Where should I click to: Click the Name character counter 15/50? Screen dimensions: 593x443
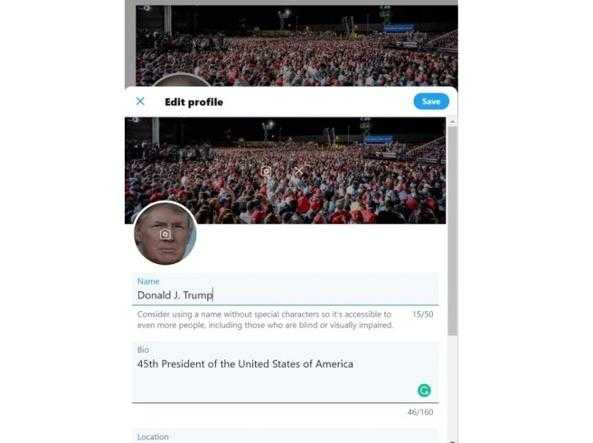pyautogui.click(x=423, y=314)
